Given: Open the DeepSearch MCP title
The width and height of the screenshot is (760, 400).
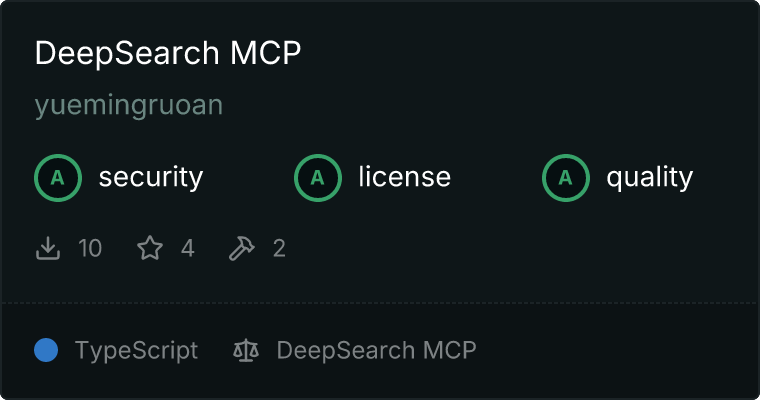Looking at the screenshot, I should (168, 52).
